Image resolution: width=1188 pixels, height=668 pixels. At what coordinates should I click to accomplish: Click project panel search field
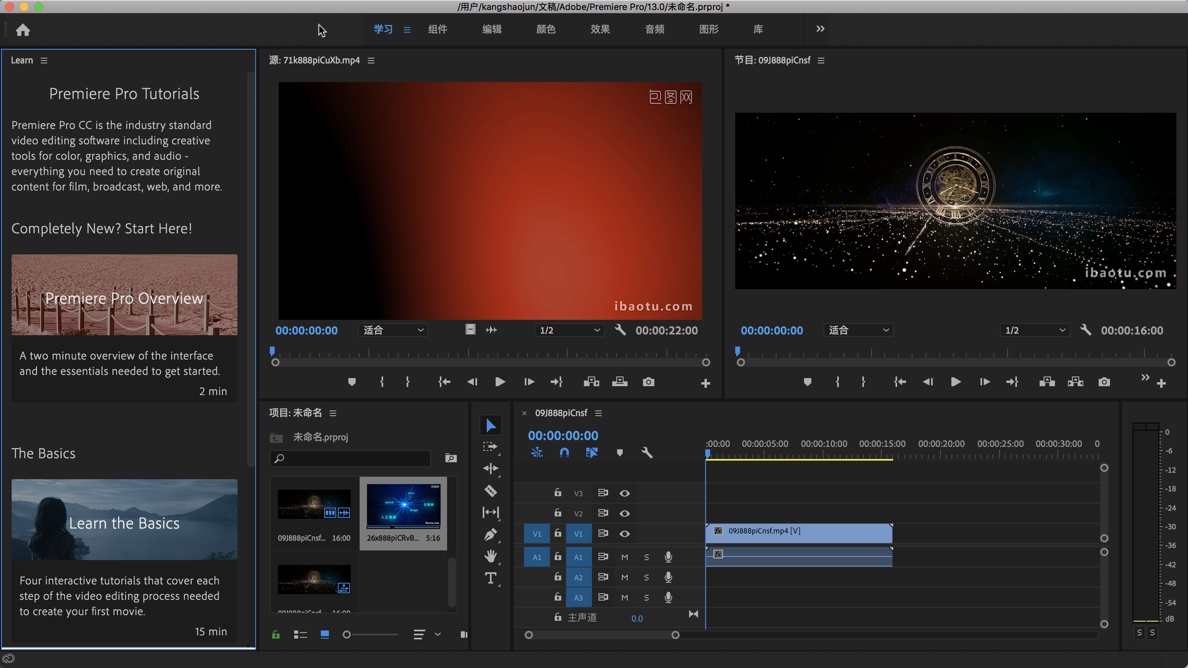pos(351,458)
